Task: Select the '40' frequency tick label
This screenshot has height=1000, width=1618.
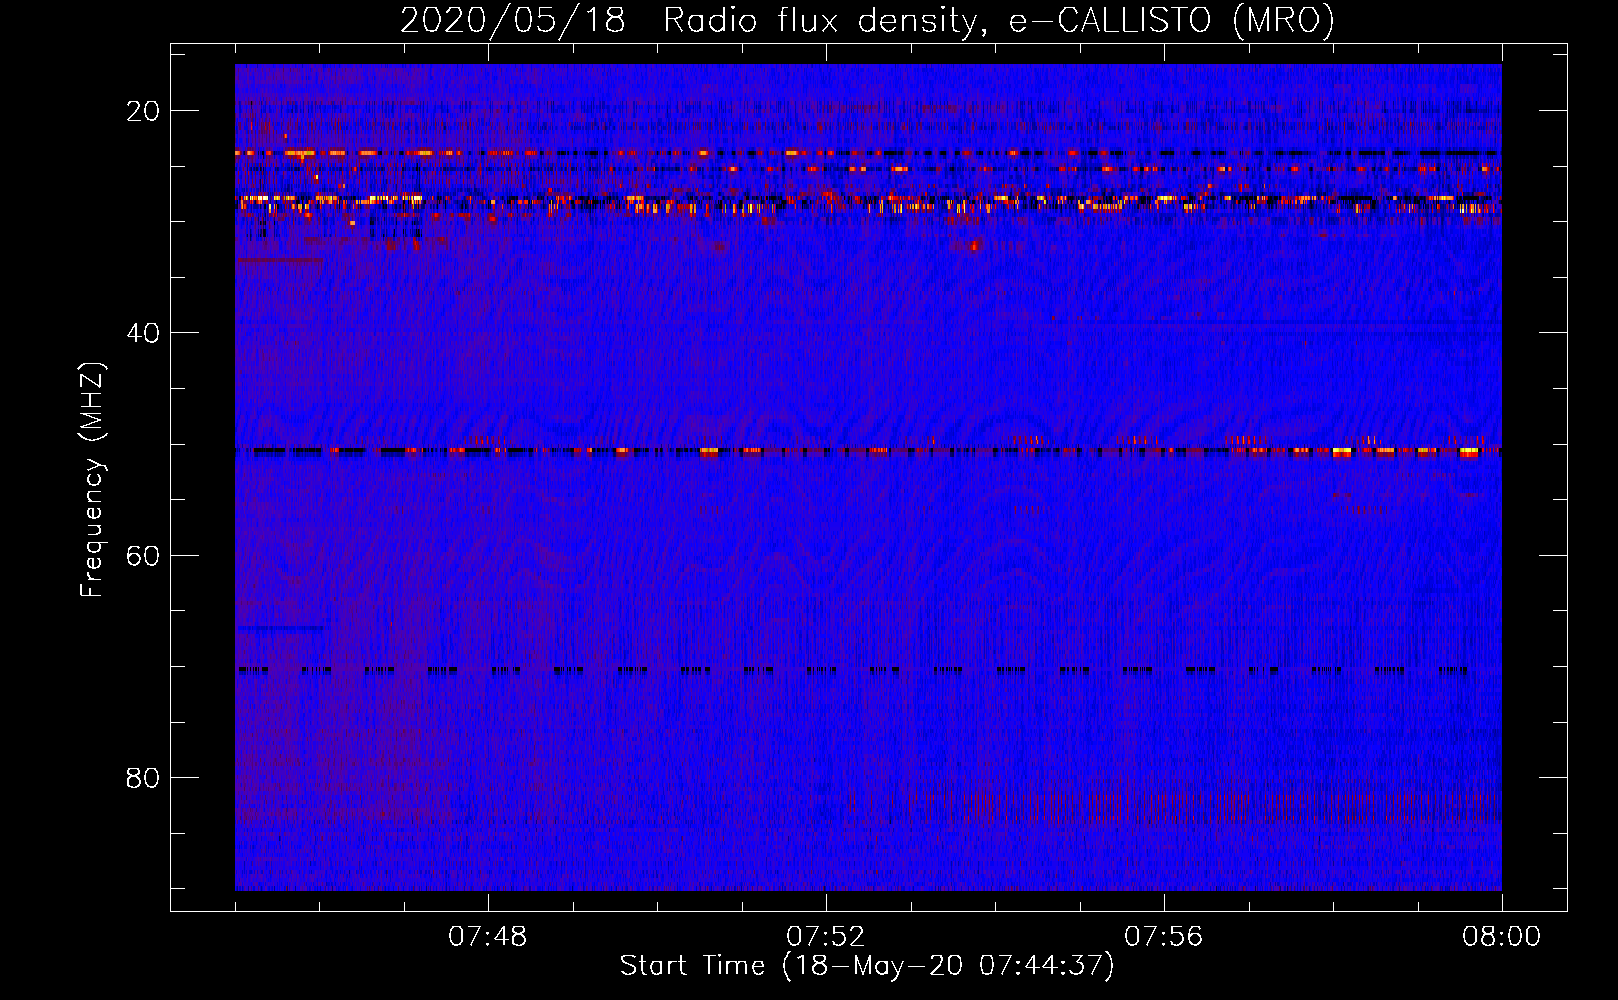Action: [x=144, y=333]
